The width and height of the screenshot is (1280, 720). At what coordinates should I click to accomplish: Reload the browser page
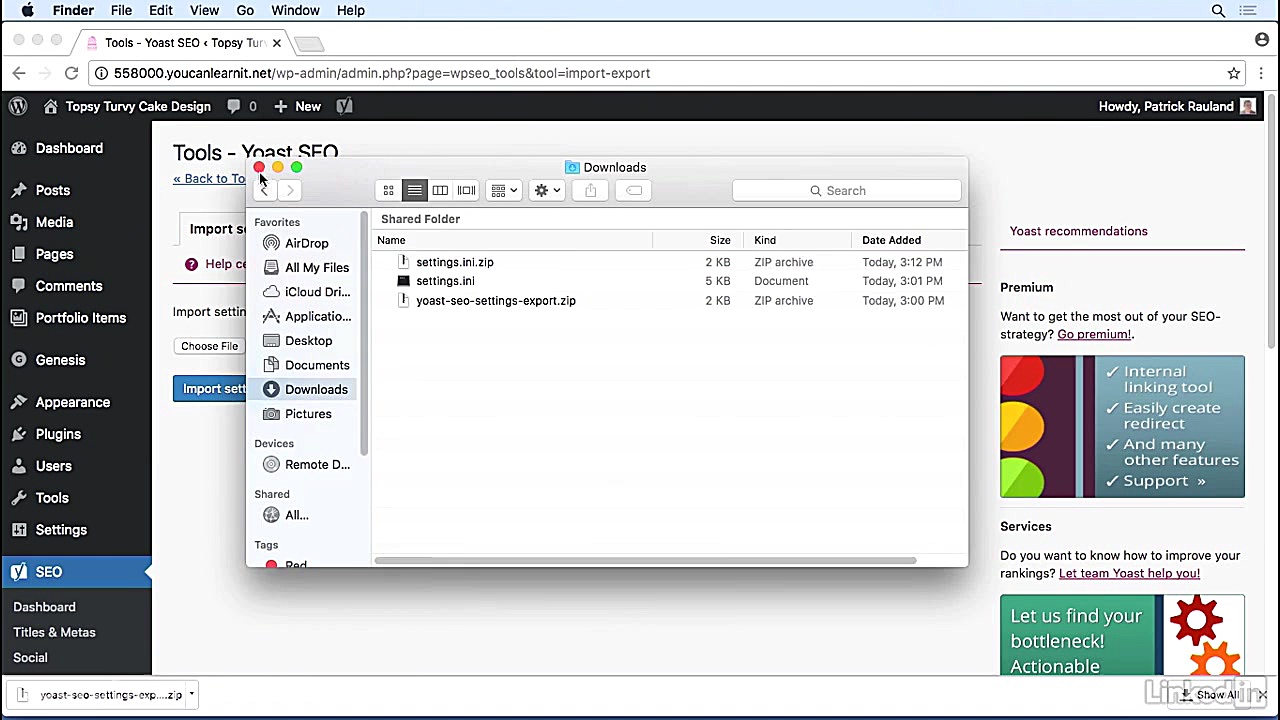click(x=71, y=73)
